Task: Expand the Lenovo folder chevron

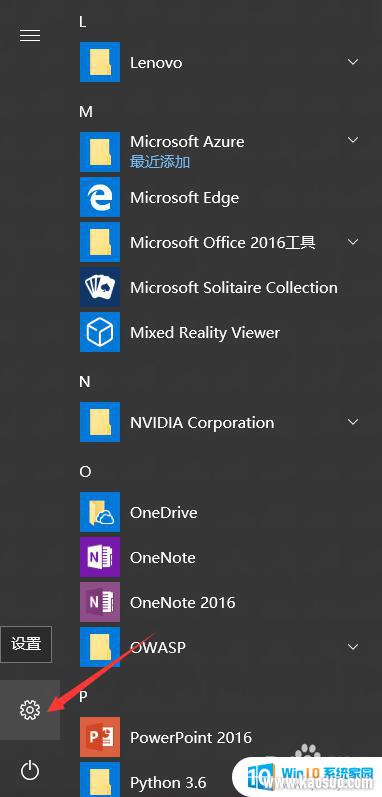Action: (x=353, y=62)
